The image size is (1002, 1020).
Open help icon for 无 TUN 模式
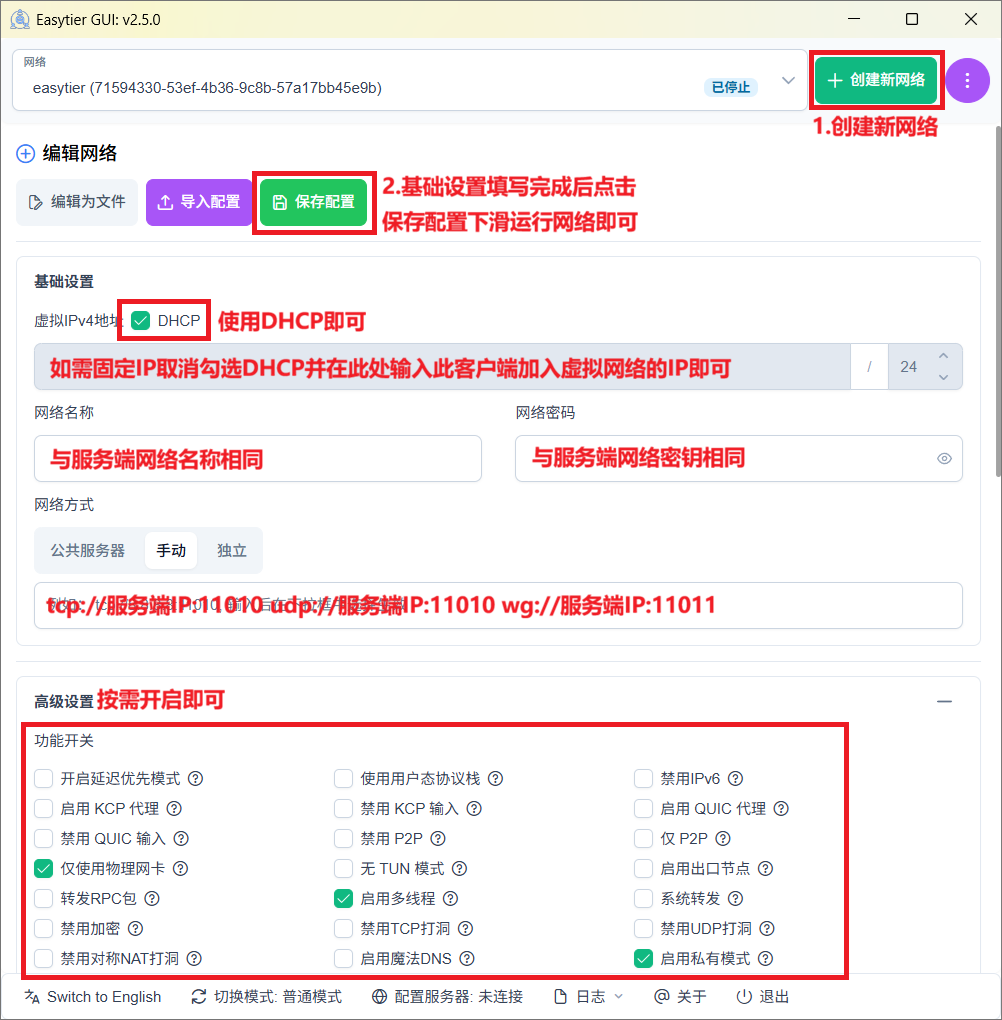pos(459,868)
